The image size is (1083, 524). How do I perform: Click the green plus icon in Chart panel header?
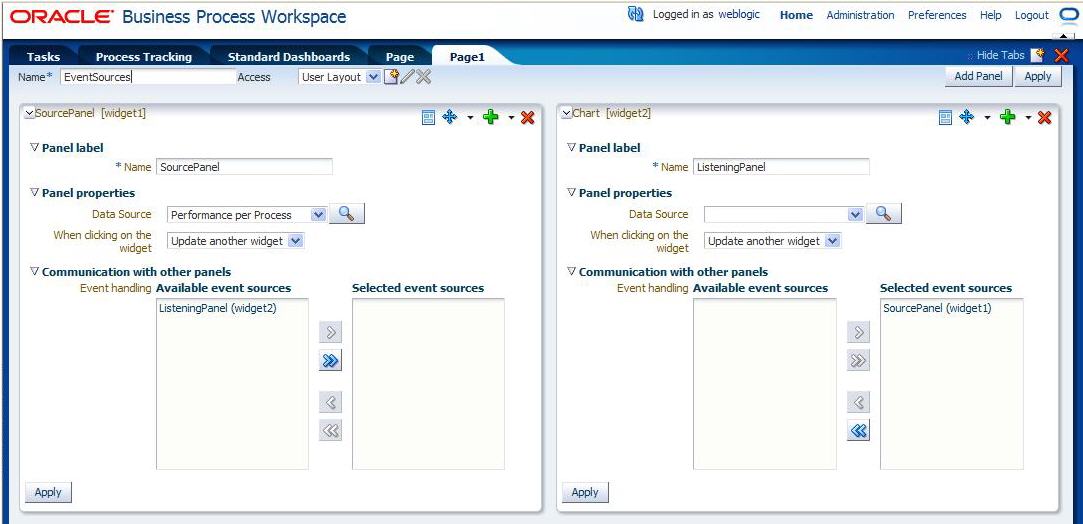click(x=1008, y=117)
